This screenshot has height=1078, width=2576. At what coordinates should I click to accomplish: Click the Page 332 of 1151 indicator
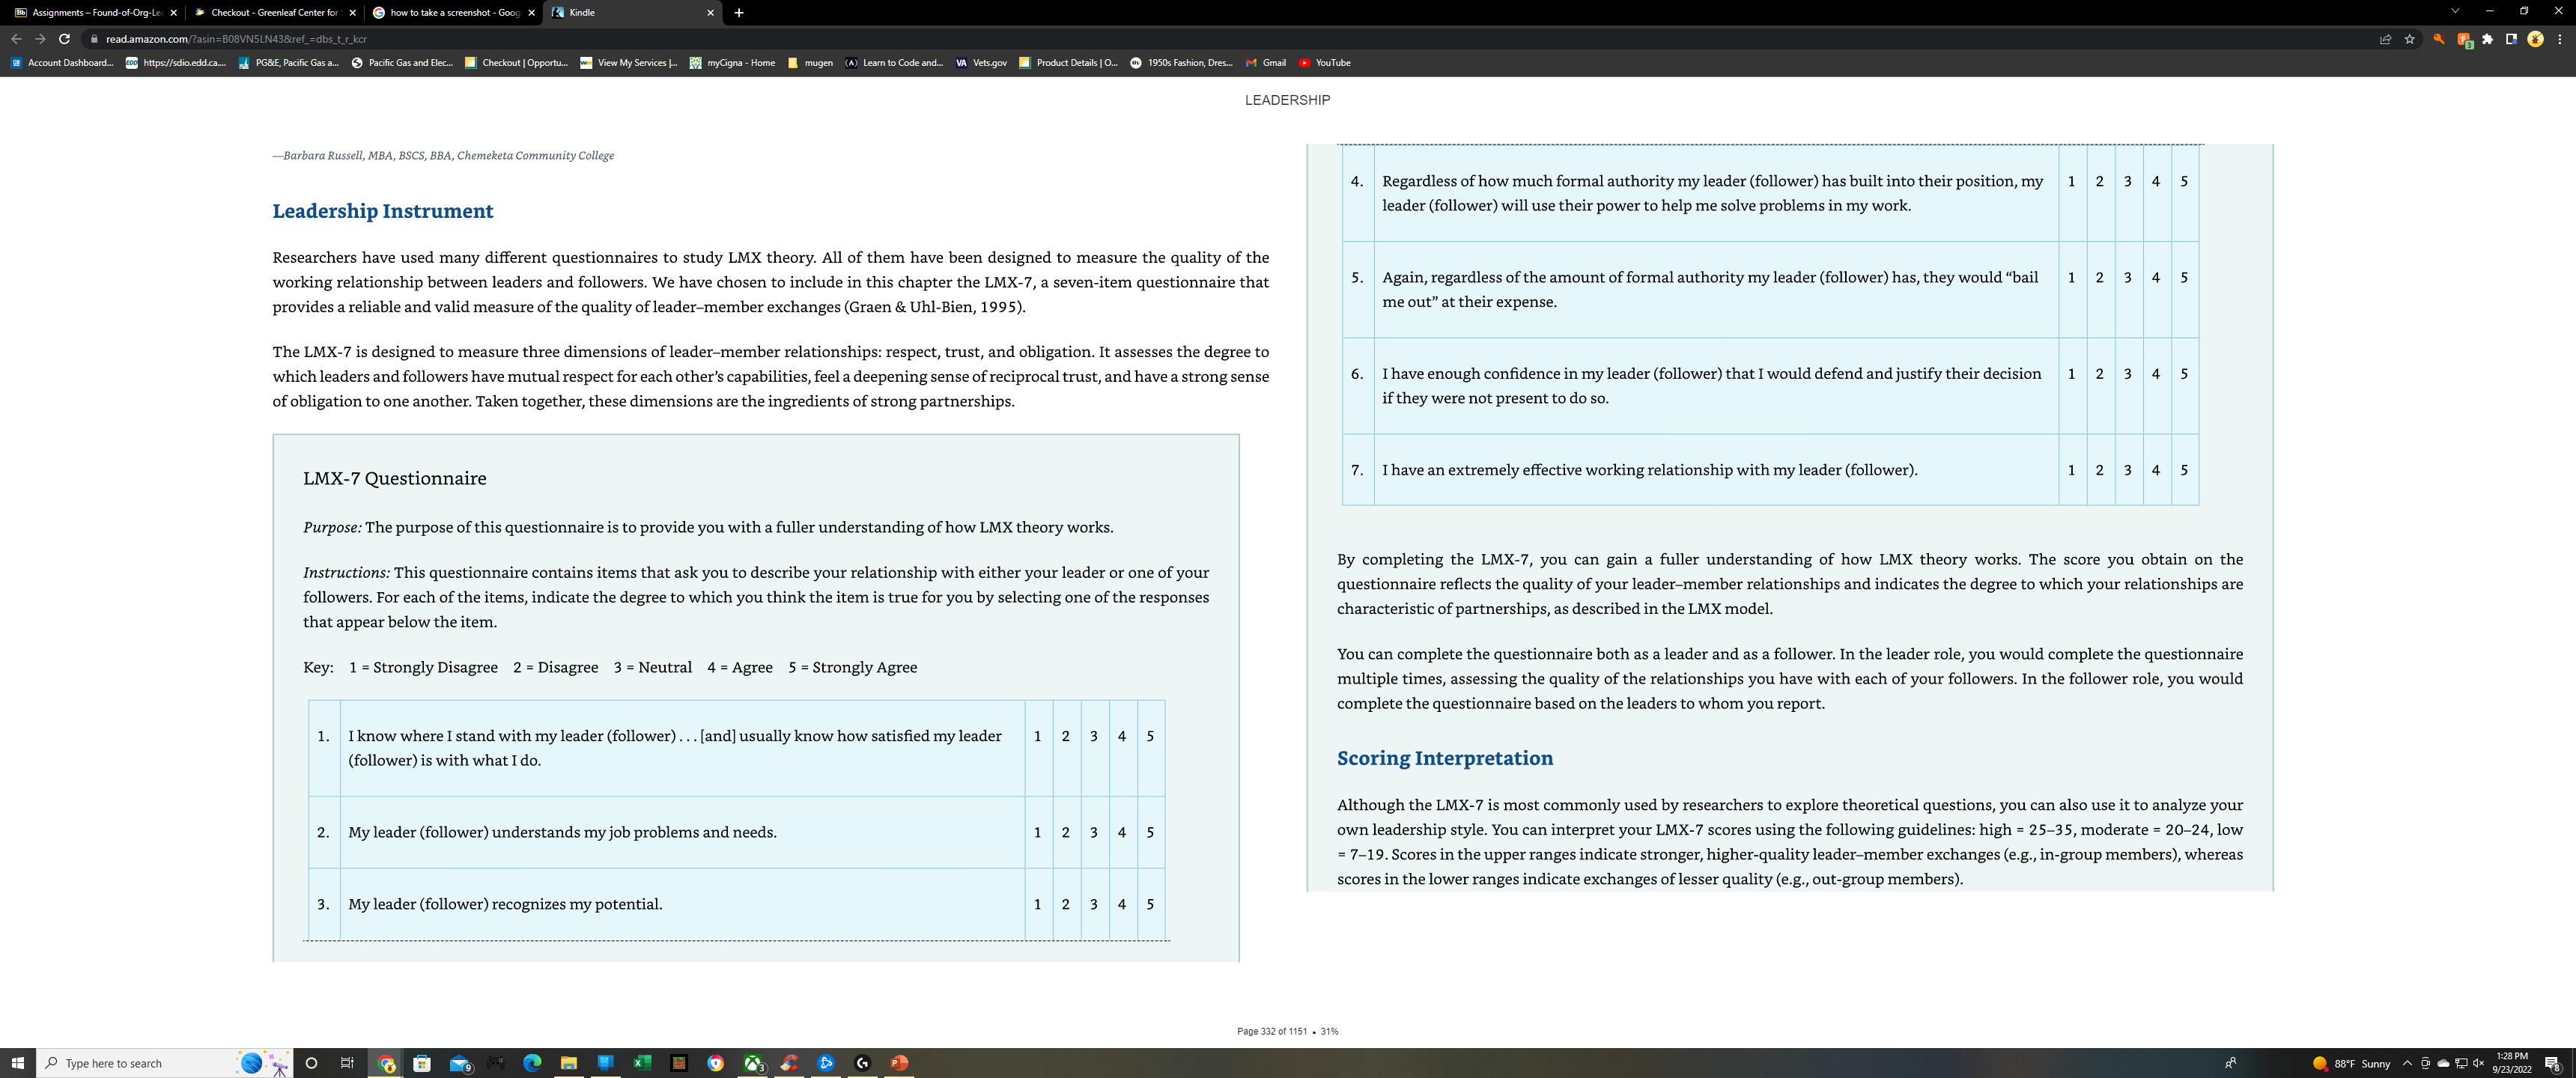click(x=1272, y=1031)
